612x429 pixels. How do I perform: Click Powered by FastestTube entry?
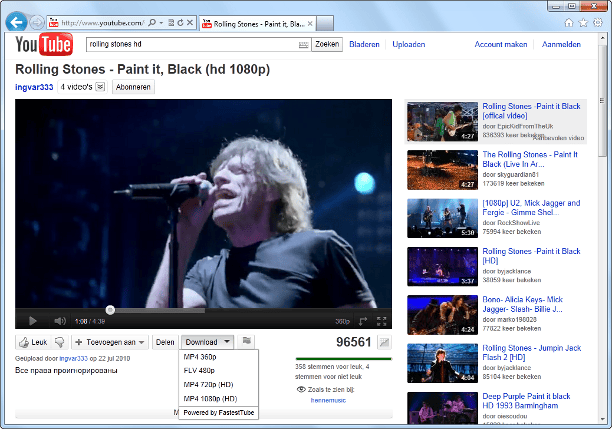point(219,413)
